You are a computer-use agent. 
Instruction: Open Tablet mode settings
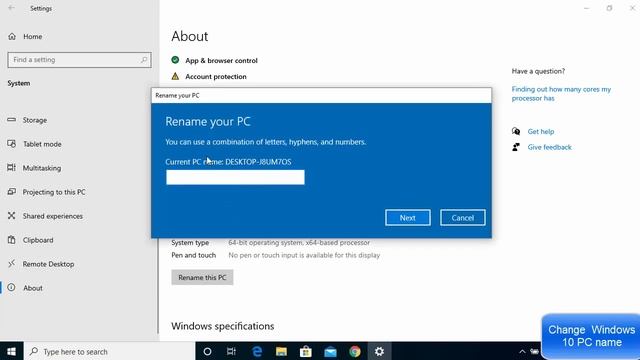42,144
